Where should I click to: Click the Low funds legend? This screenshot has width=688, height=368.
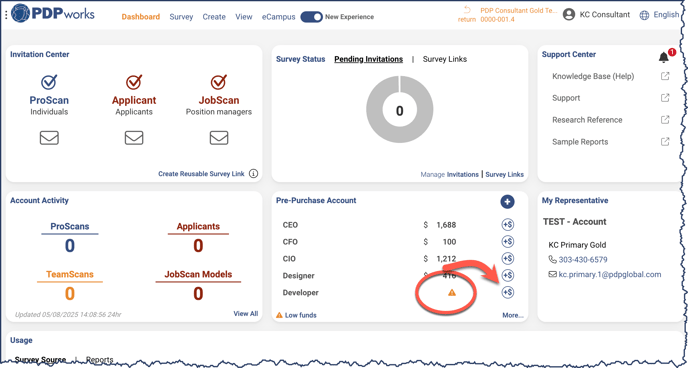[296, 315]
